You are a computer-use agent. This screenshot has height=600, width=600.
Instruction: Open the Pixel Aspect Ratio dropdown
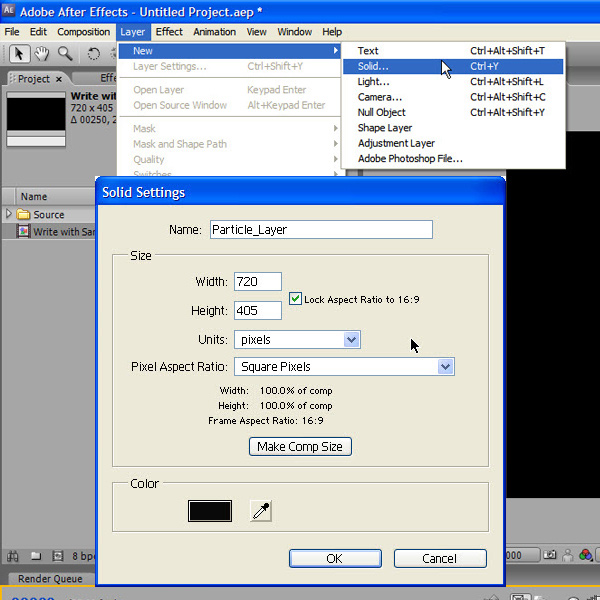pos(344,367)
